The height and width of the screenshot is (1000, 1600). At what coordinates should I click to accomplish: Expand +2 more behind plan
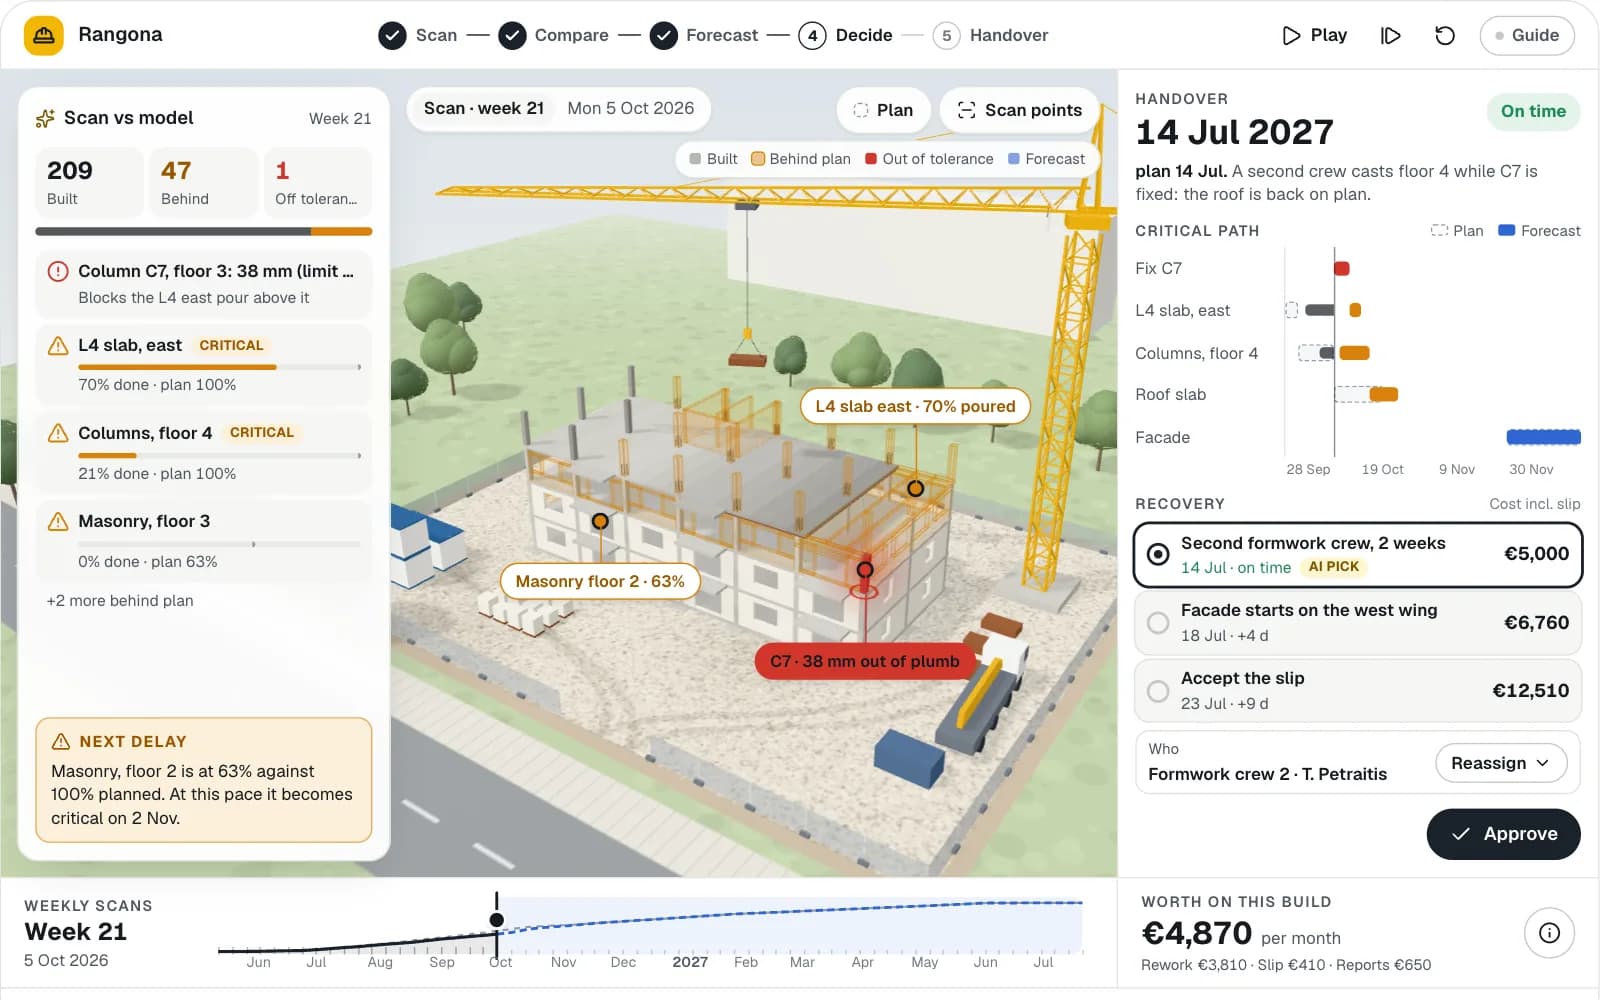point(120,600)
